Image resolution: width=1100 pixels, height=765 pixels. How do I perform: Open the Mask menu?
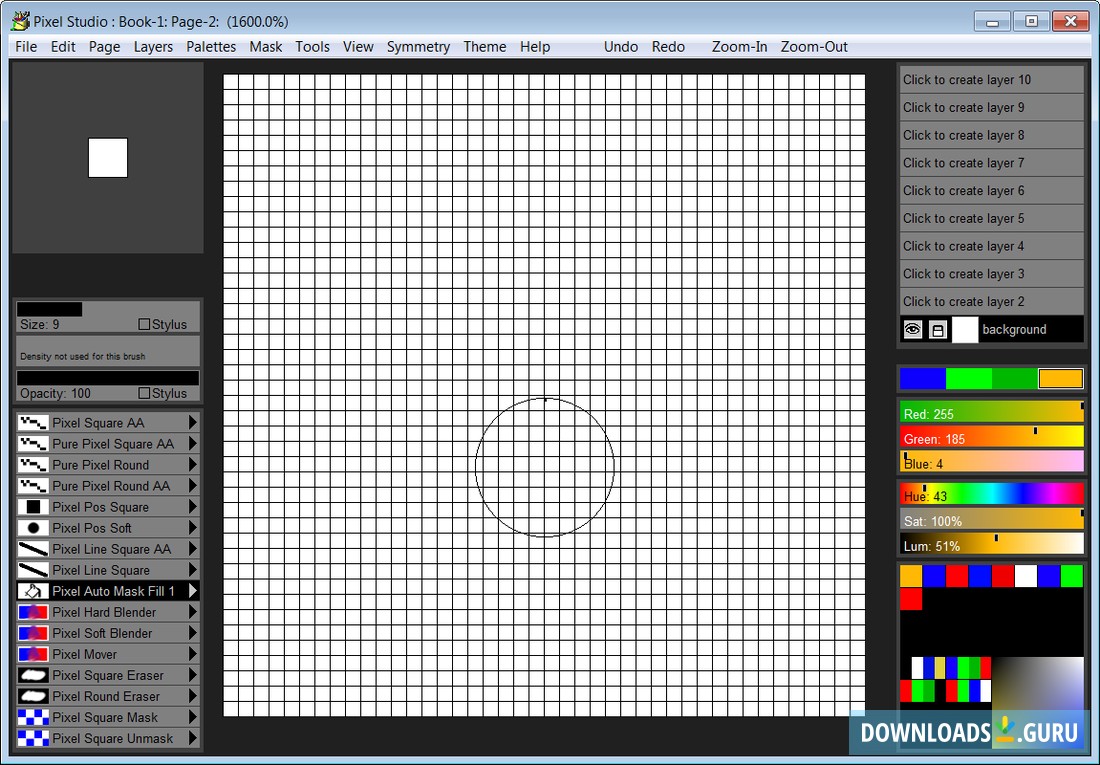[x=266, y=46]
